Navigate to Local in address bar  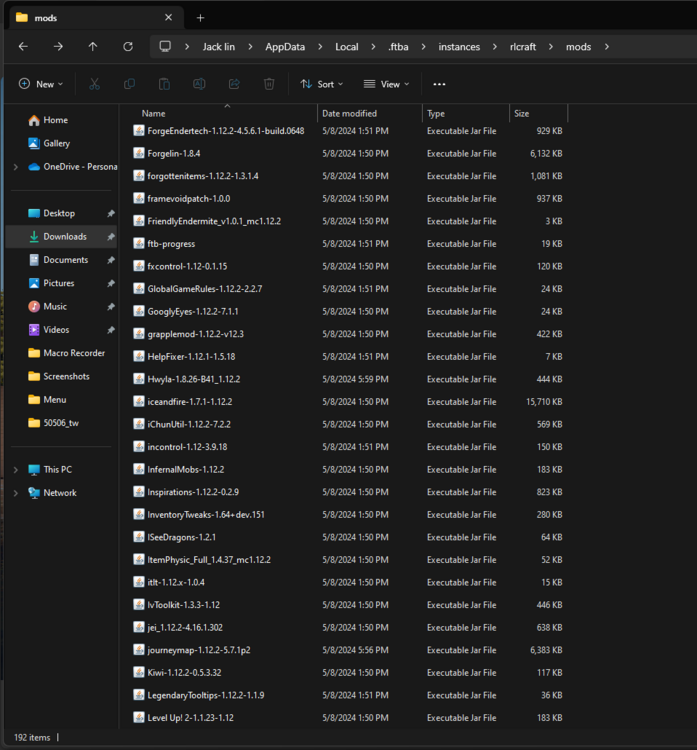click(346, 47)
